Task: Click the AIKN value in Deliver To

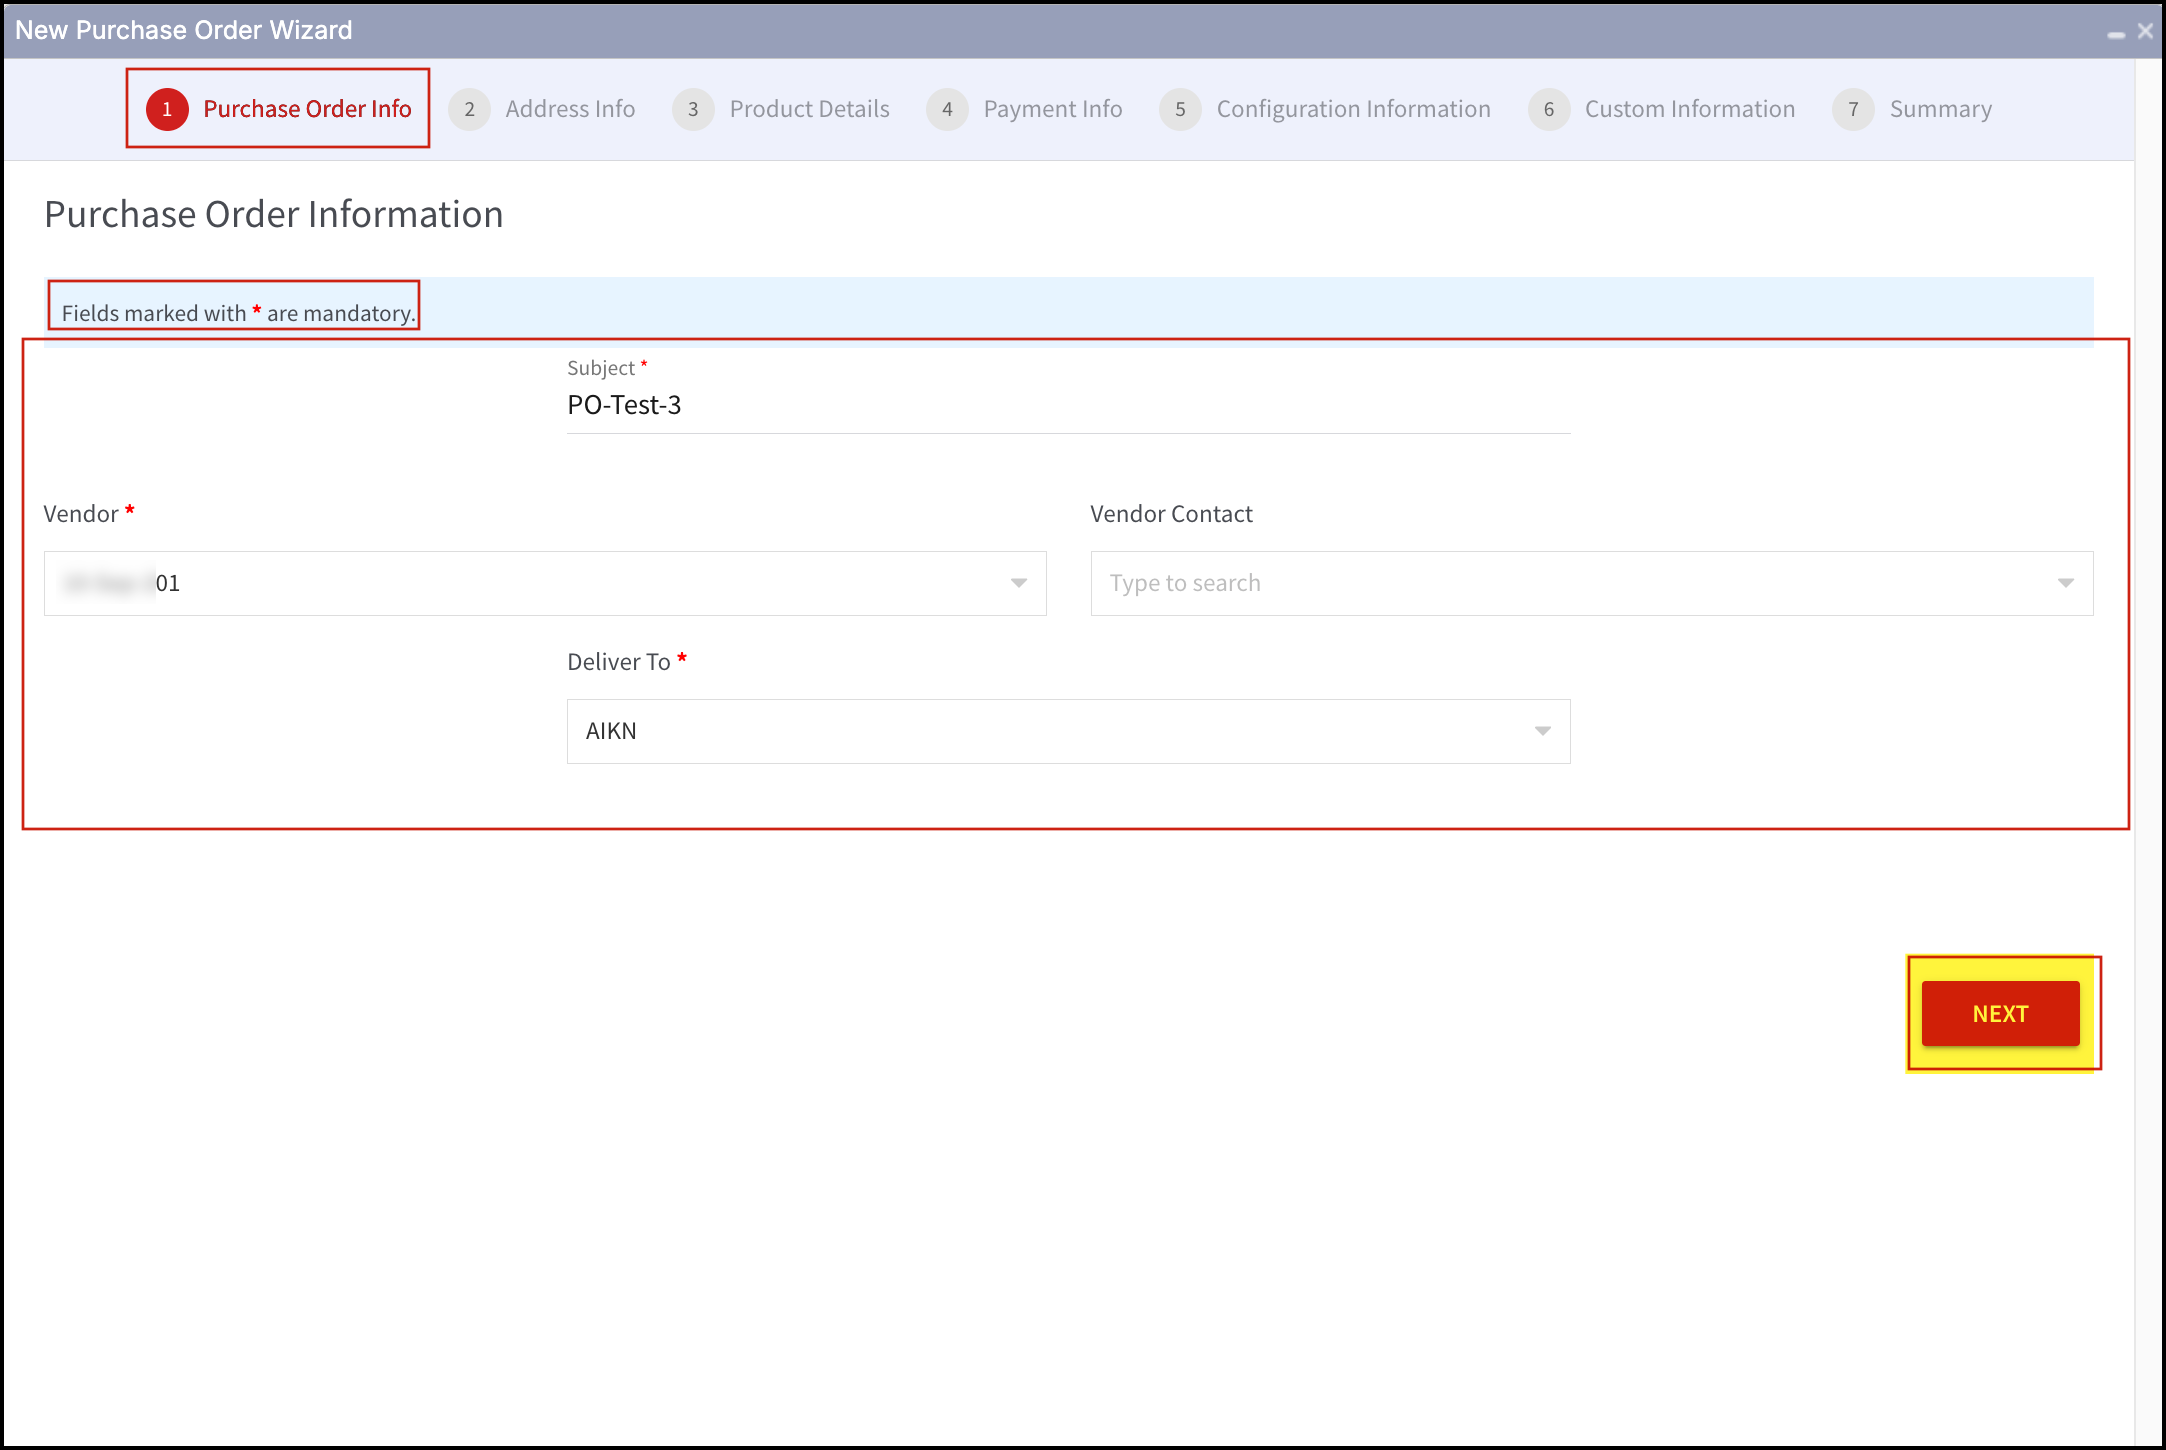Action: click(x=611, y=731)
